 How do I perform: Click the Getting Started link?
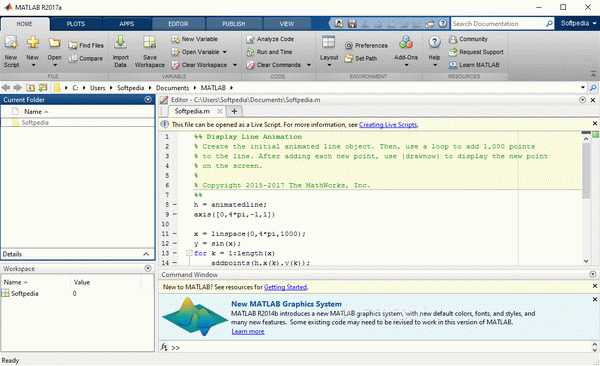pyautogui.click(x=285, y=287)
